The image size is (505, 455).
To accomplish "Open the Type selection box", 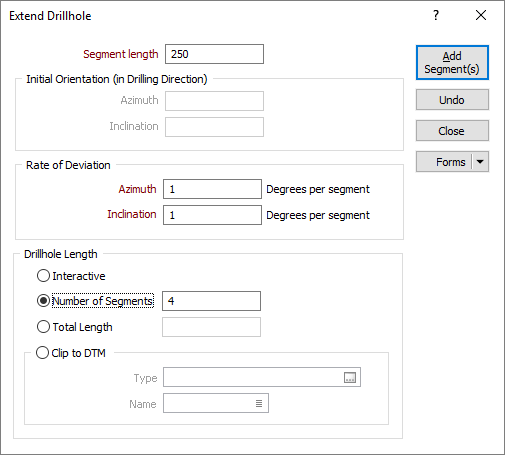I will [262, 377].
